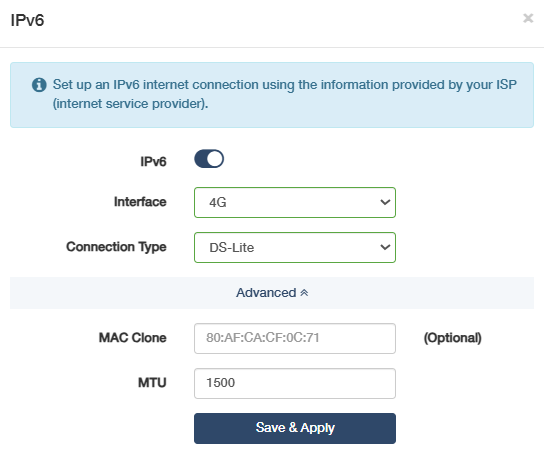Click into the MTU field showing 1500

pos(295,383)
